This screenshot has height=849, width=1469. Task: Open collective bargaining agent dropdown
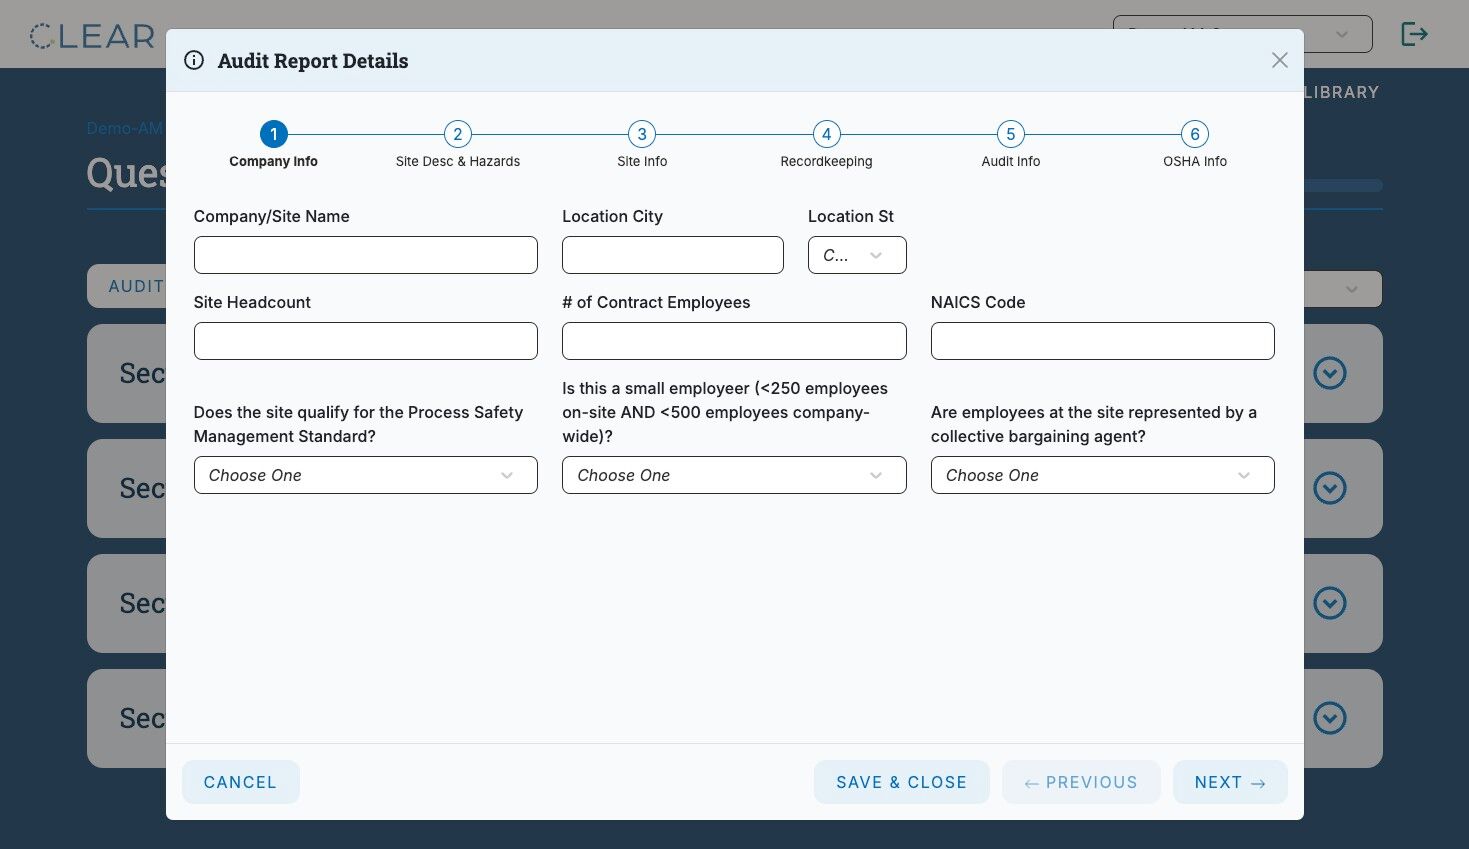tap(1102, 475)
